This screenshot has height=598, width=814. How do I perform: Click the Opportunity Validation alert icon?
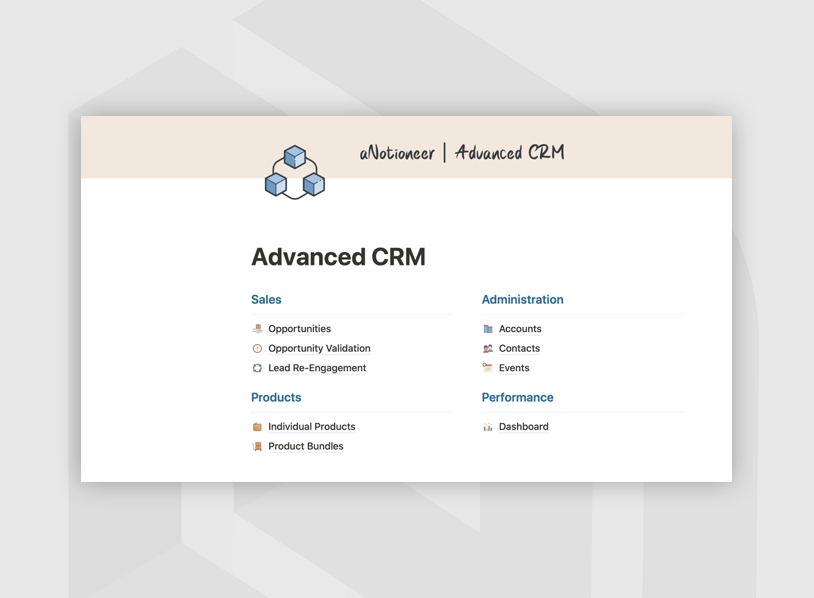click(x=257, y=348)
